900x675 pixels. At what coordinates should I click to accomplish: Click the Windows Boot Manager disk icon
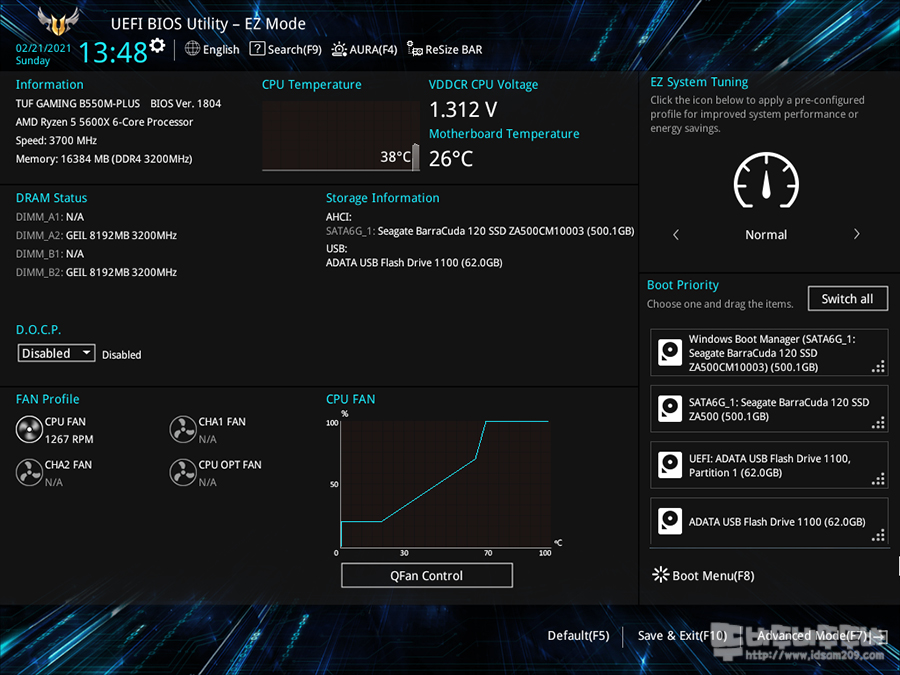(669, 352)
